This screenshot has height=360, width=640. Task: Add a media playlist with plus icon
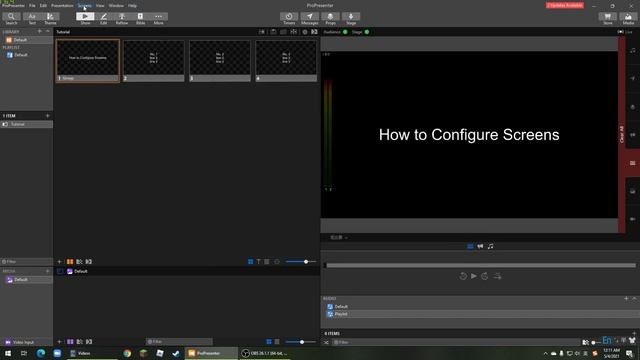(x=47, y=271)
